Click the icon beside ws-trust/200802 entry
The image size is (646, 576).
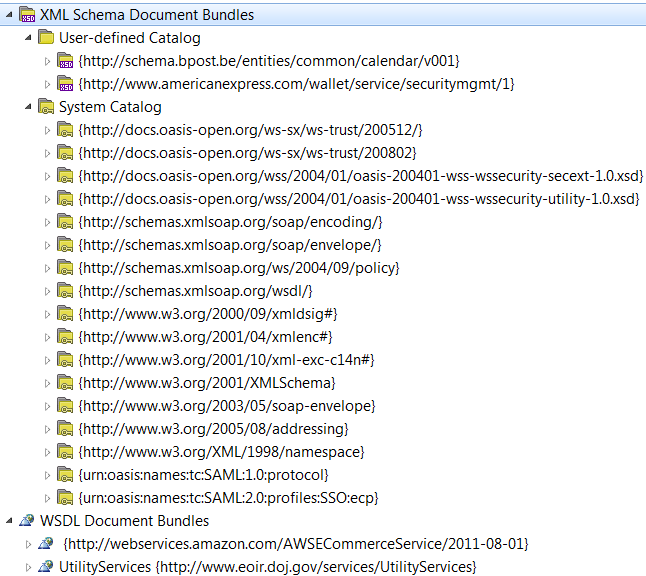(x=65, y=153)
